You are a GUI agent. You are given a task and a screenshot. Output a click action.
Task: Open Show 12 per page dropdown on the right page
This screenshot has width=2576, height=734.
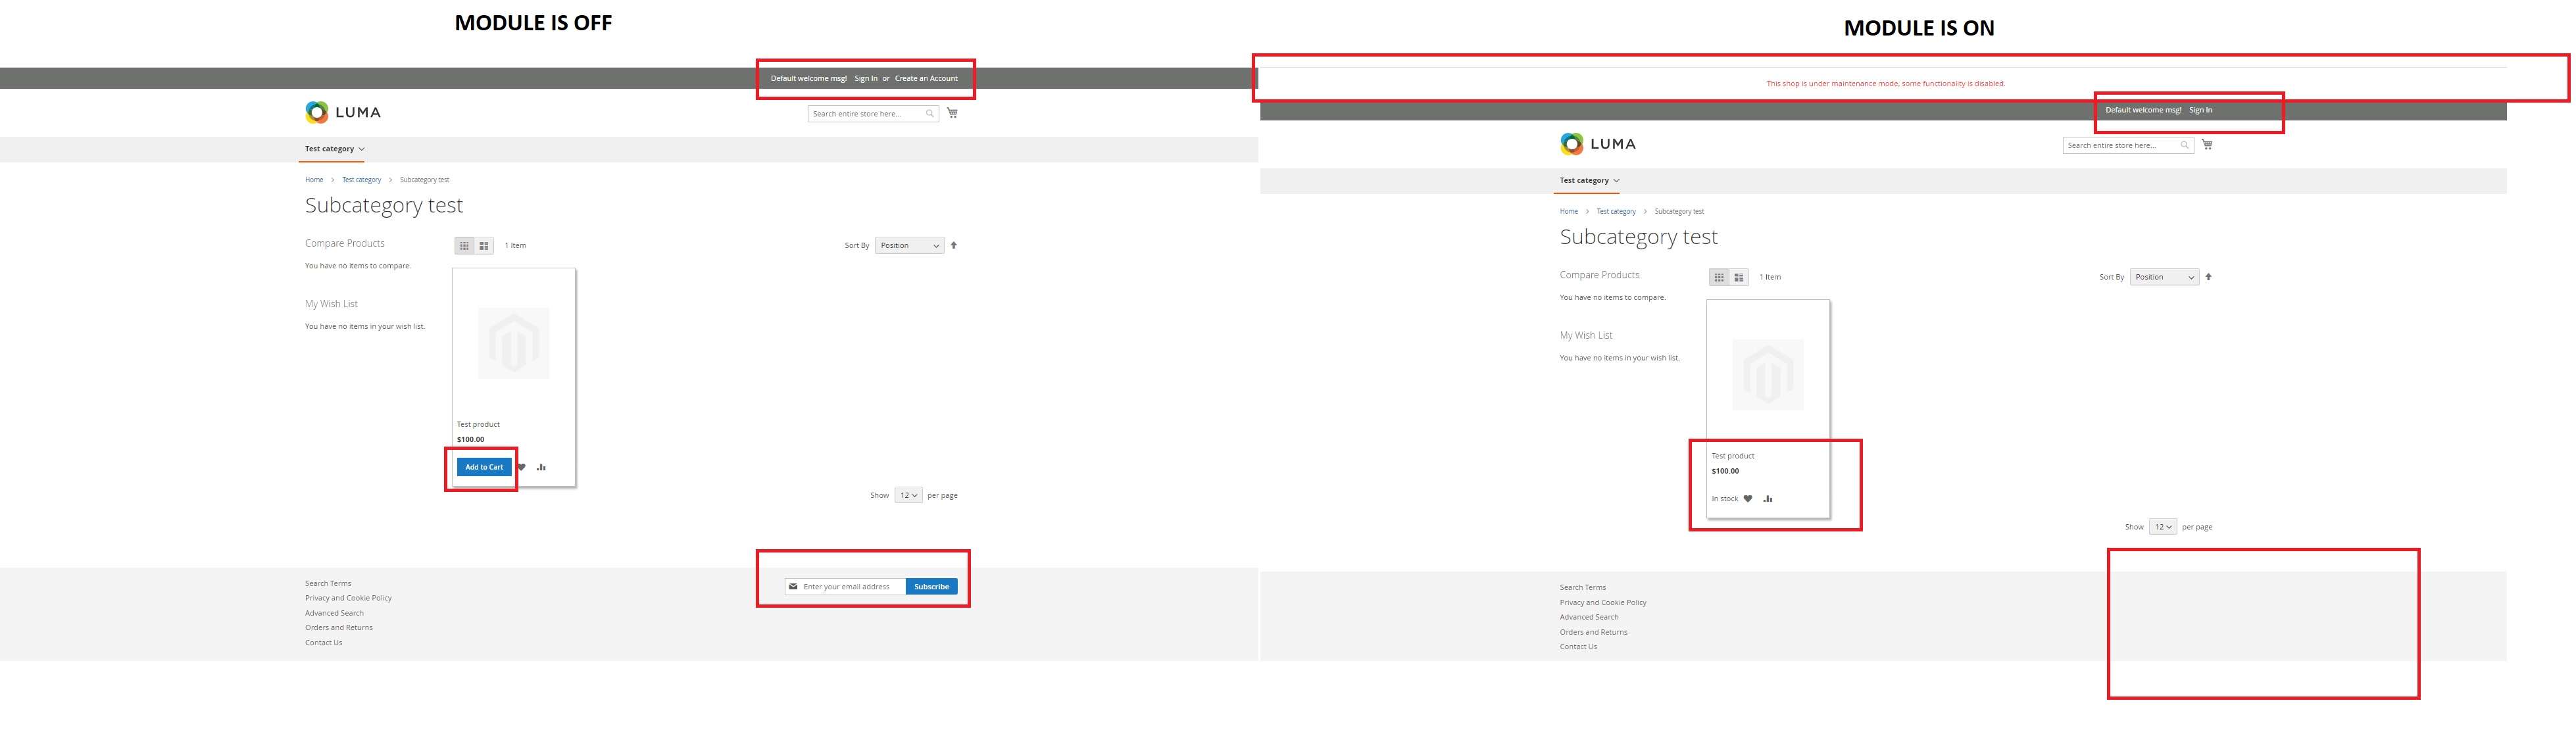pos(2163,527)
